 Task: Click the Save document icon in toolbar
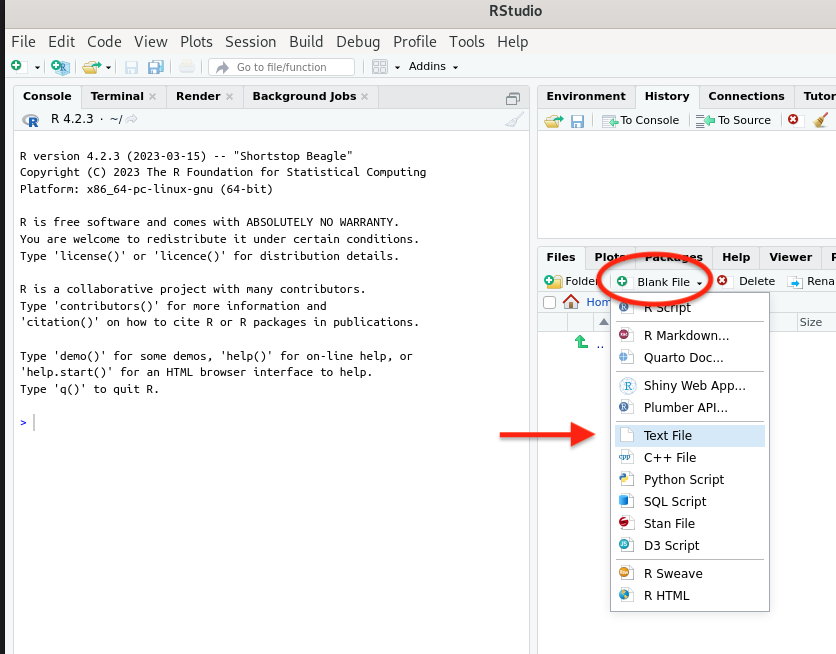(x=131, y=67)
